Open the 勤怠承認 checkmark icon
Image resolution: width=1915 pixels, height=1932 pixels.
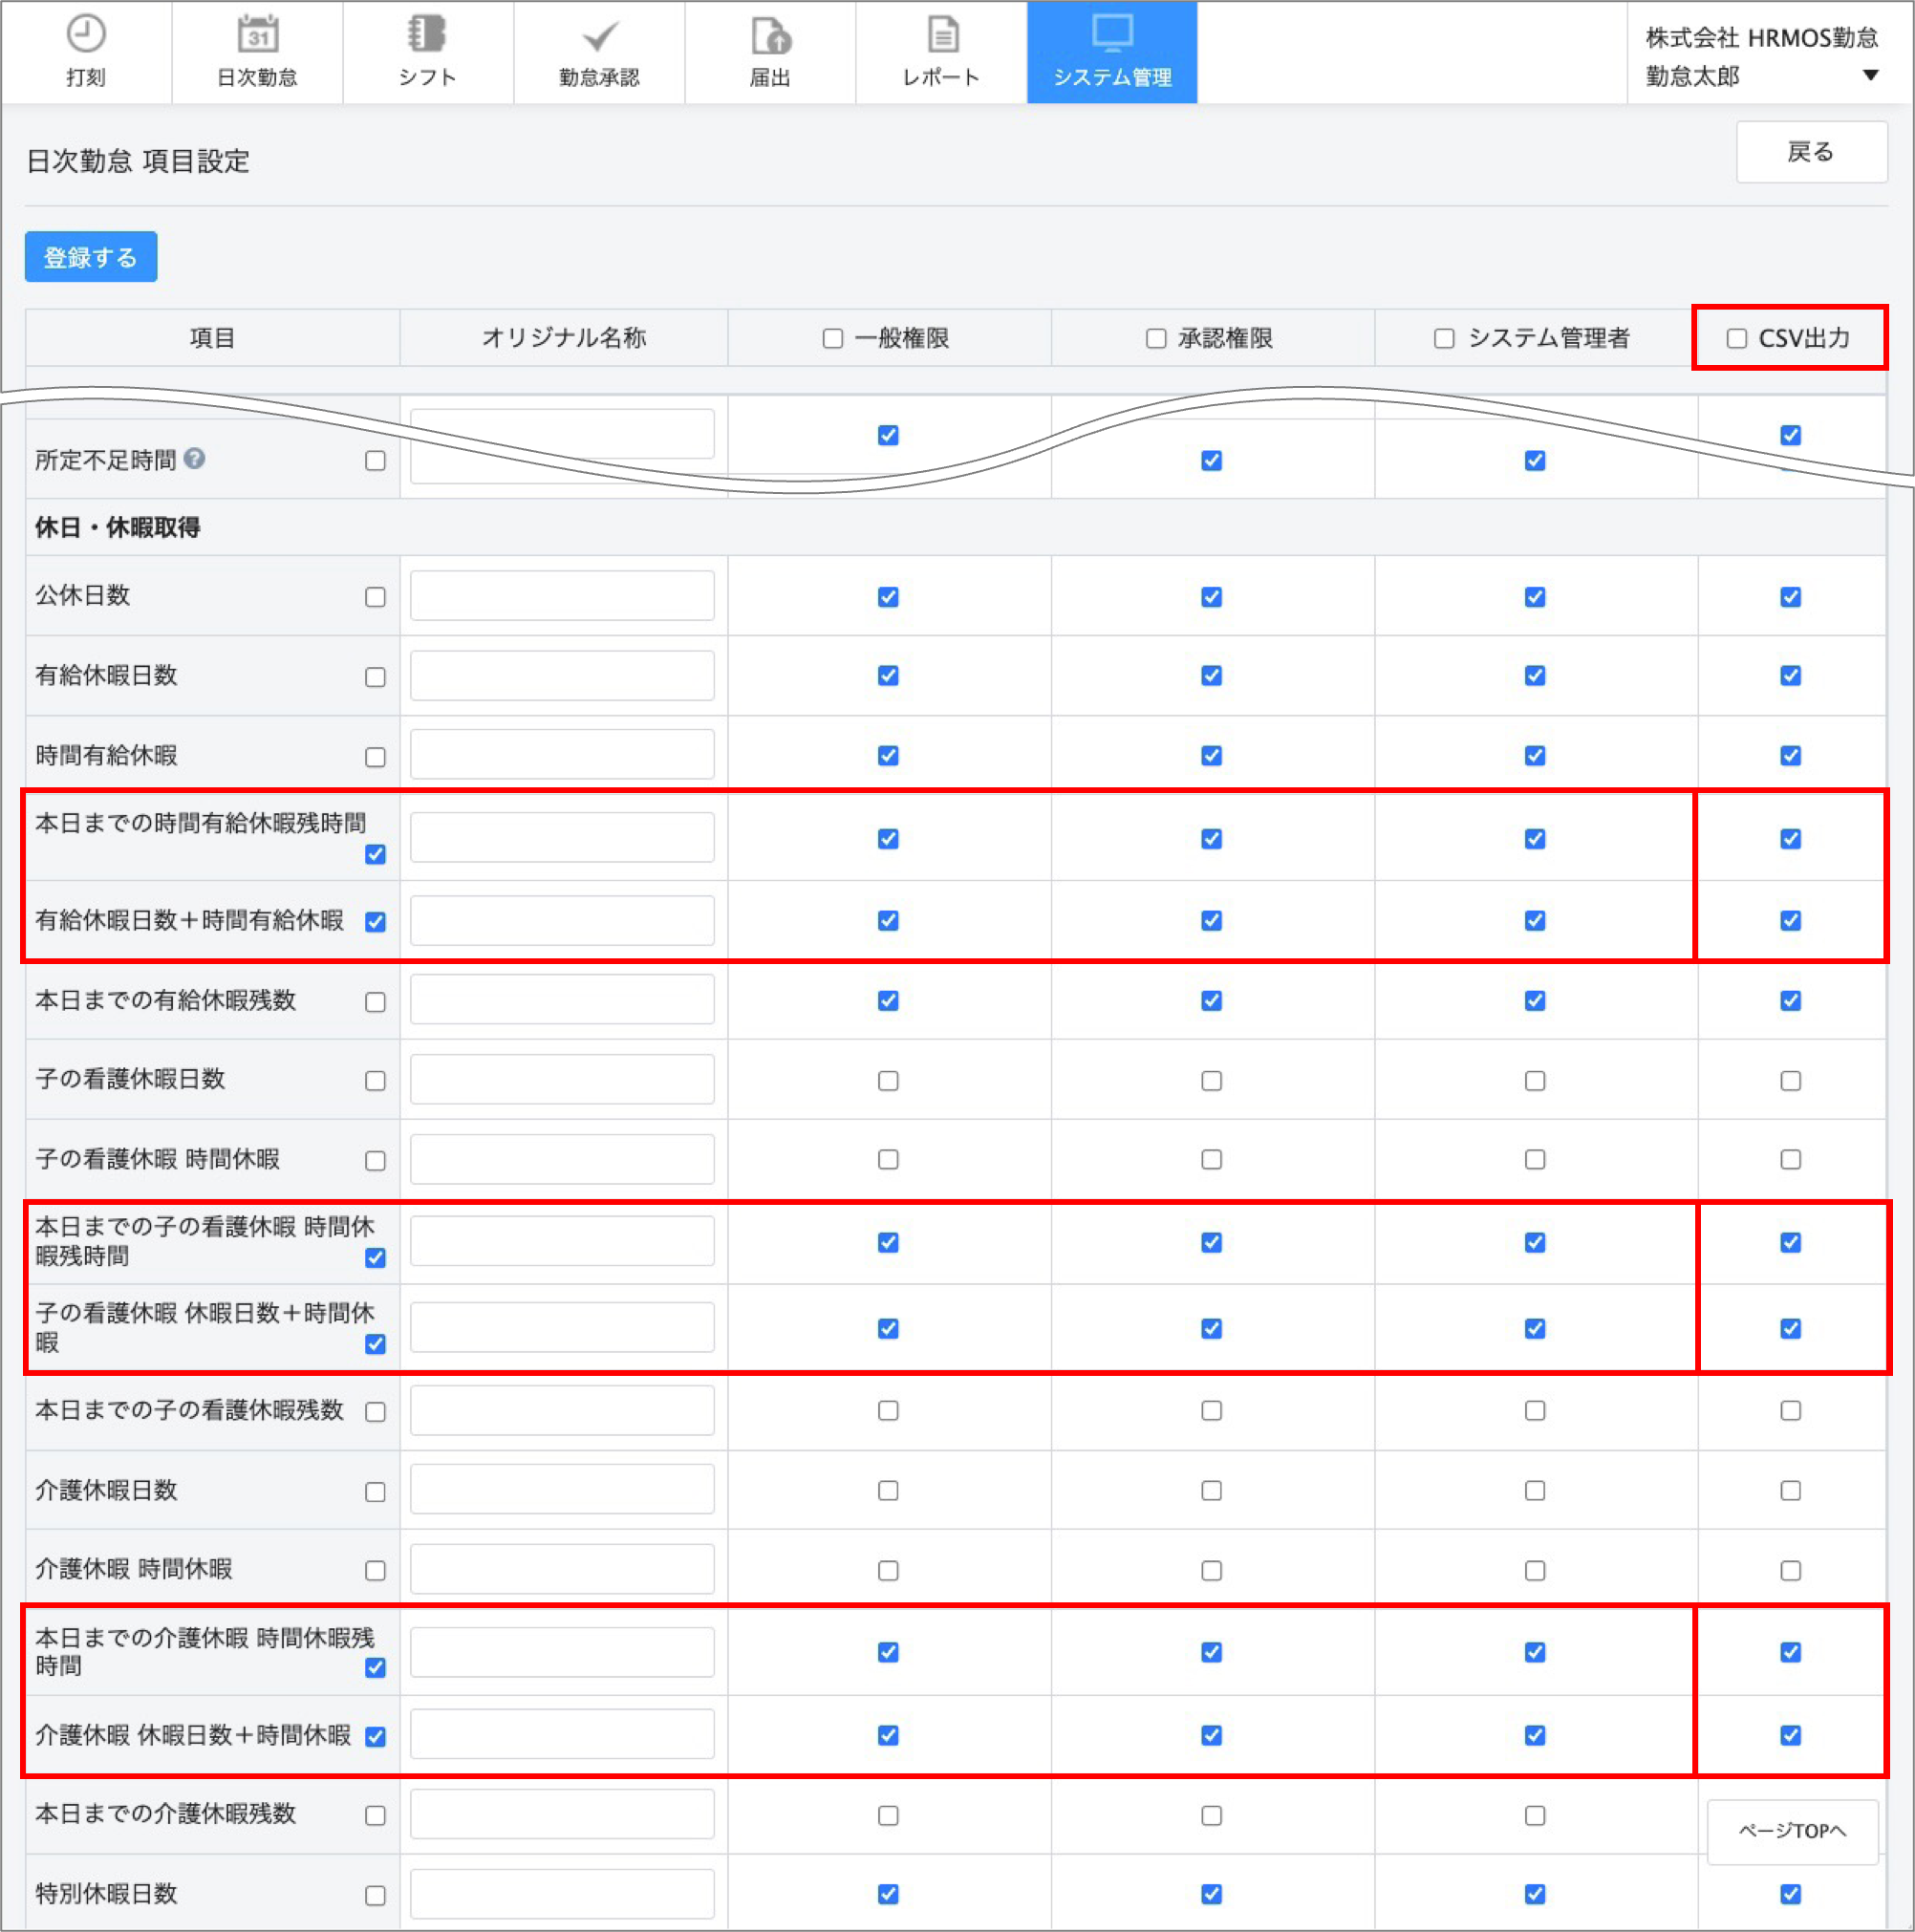[599, 37]
